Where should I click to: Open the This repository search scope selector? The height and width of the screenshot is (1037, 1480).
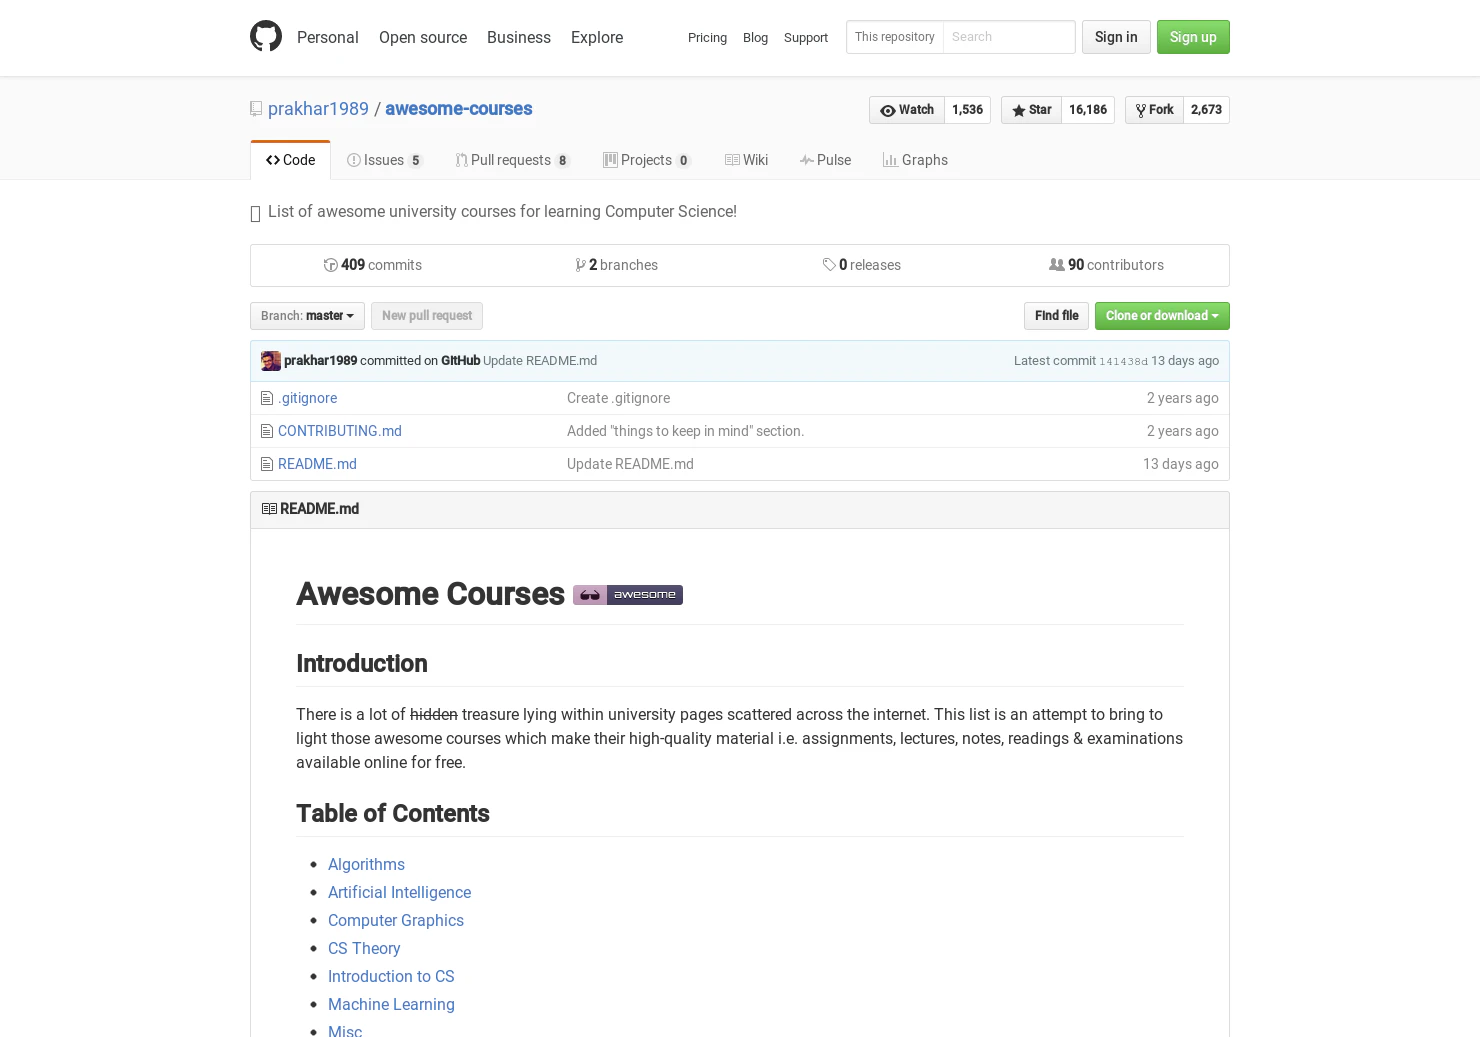(x=895, y=37)
